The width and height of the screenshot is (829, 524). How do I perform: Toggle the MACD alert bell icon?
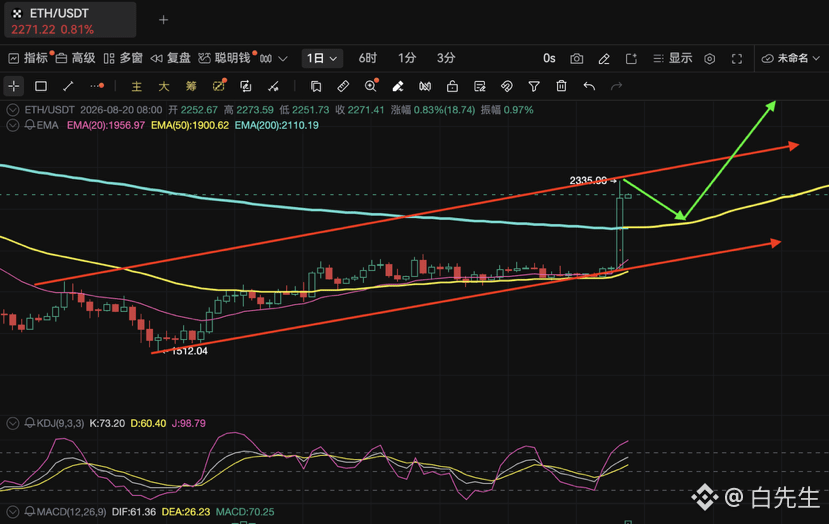pos(30,511)
